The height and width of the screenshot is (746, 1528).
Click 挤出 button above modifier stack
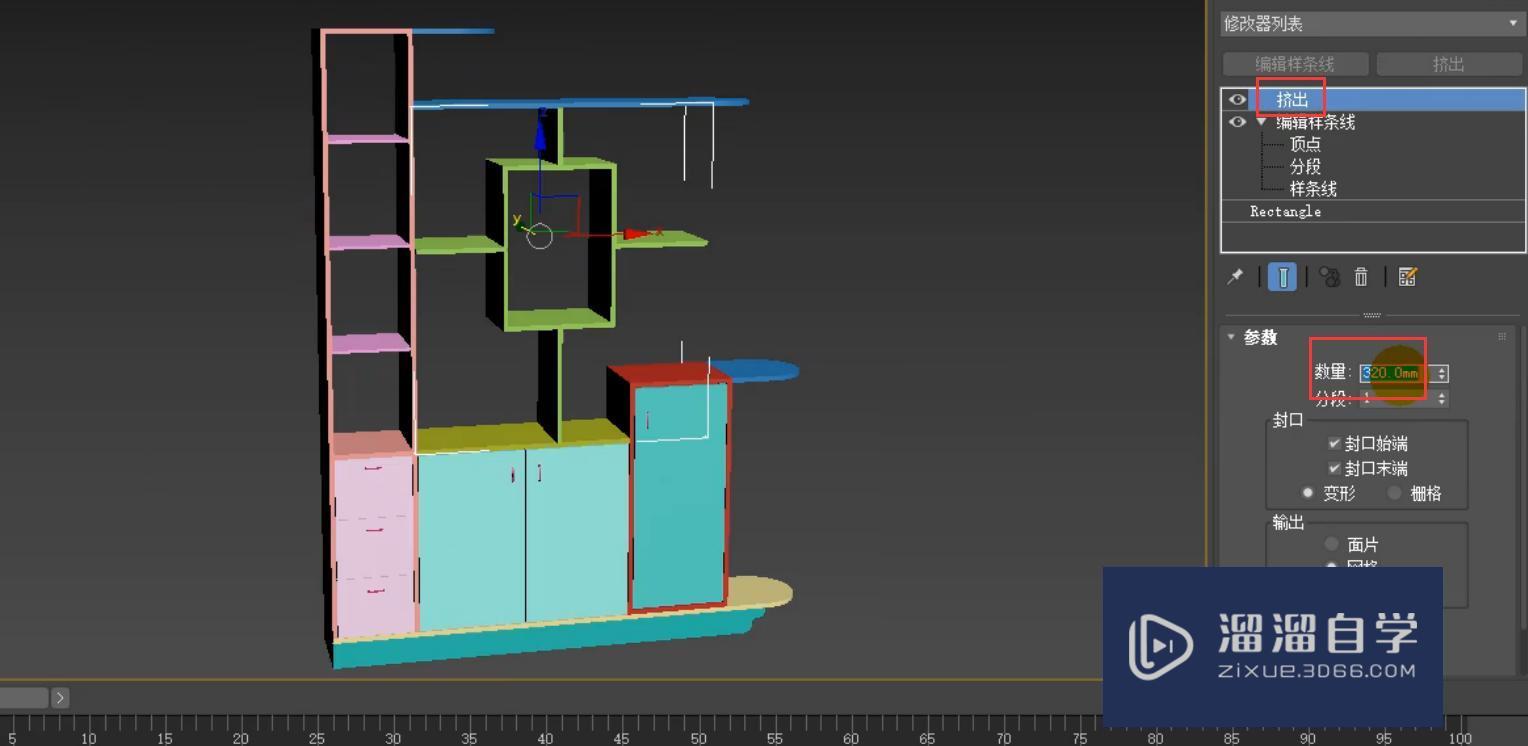coord(1449,64)
